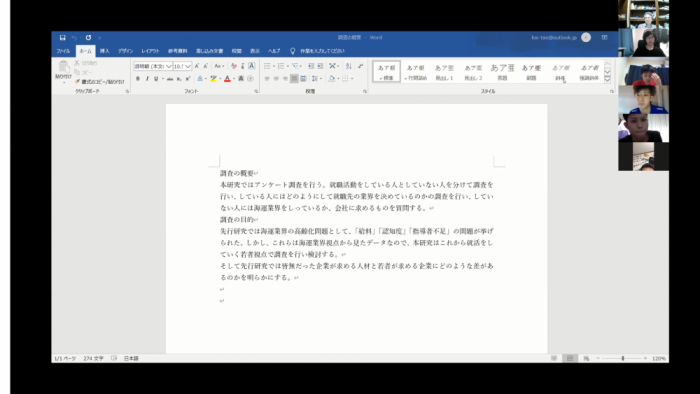The image size is (700, 394).
Task: Click the line spacing icon
Action: point(315,79)
